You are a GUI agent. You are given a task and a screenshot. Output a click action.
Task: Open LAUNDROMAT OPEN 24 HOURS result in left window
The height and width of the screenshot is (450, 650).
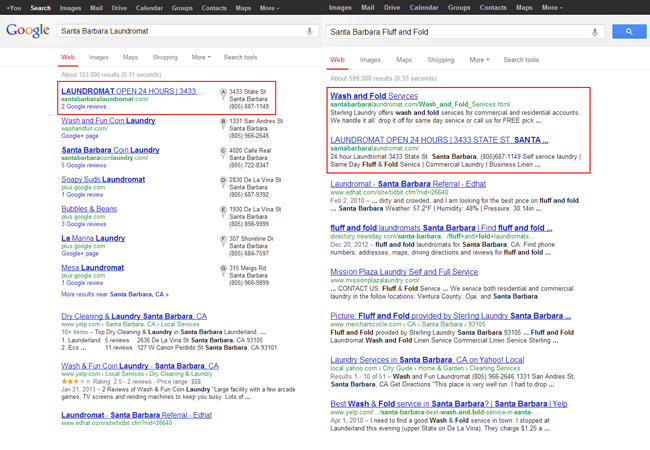point(133,91)
